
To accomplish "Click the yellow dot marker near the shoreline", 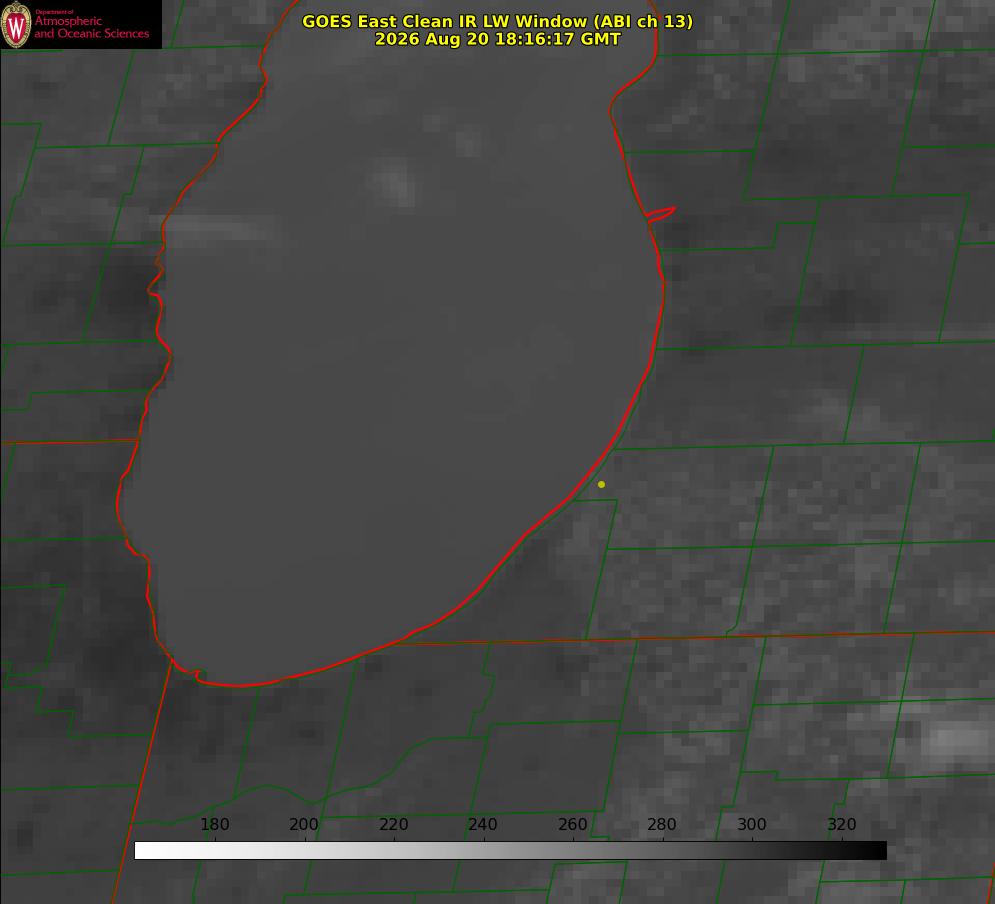I will pos(601,484).
